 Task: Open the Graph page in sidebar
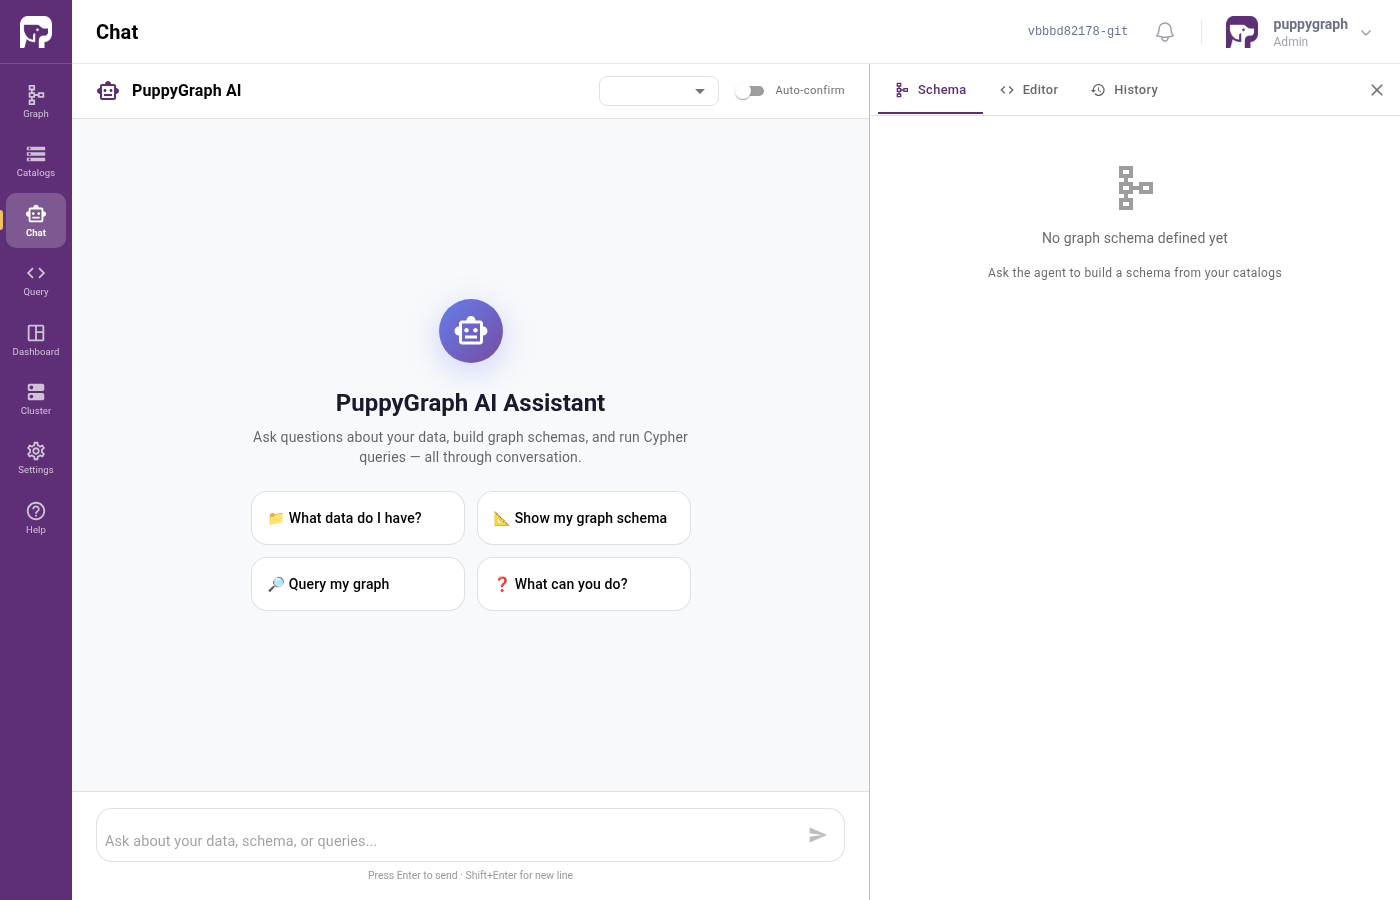(36, 102)
